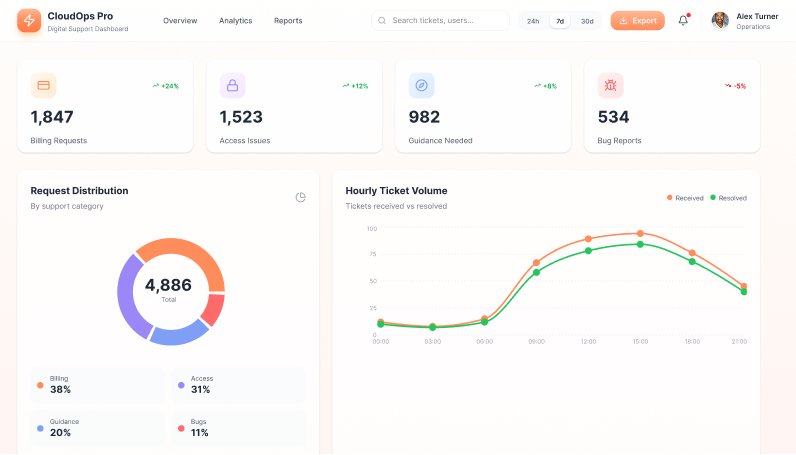The width and height of the screenshot is (796, 455).
Task: Open the notifications bell
Action: [683, 20]
